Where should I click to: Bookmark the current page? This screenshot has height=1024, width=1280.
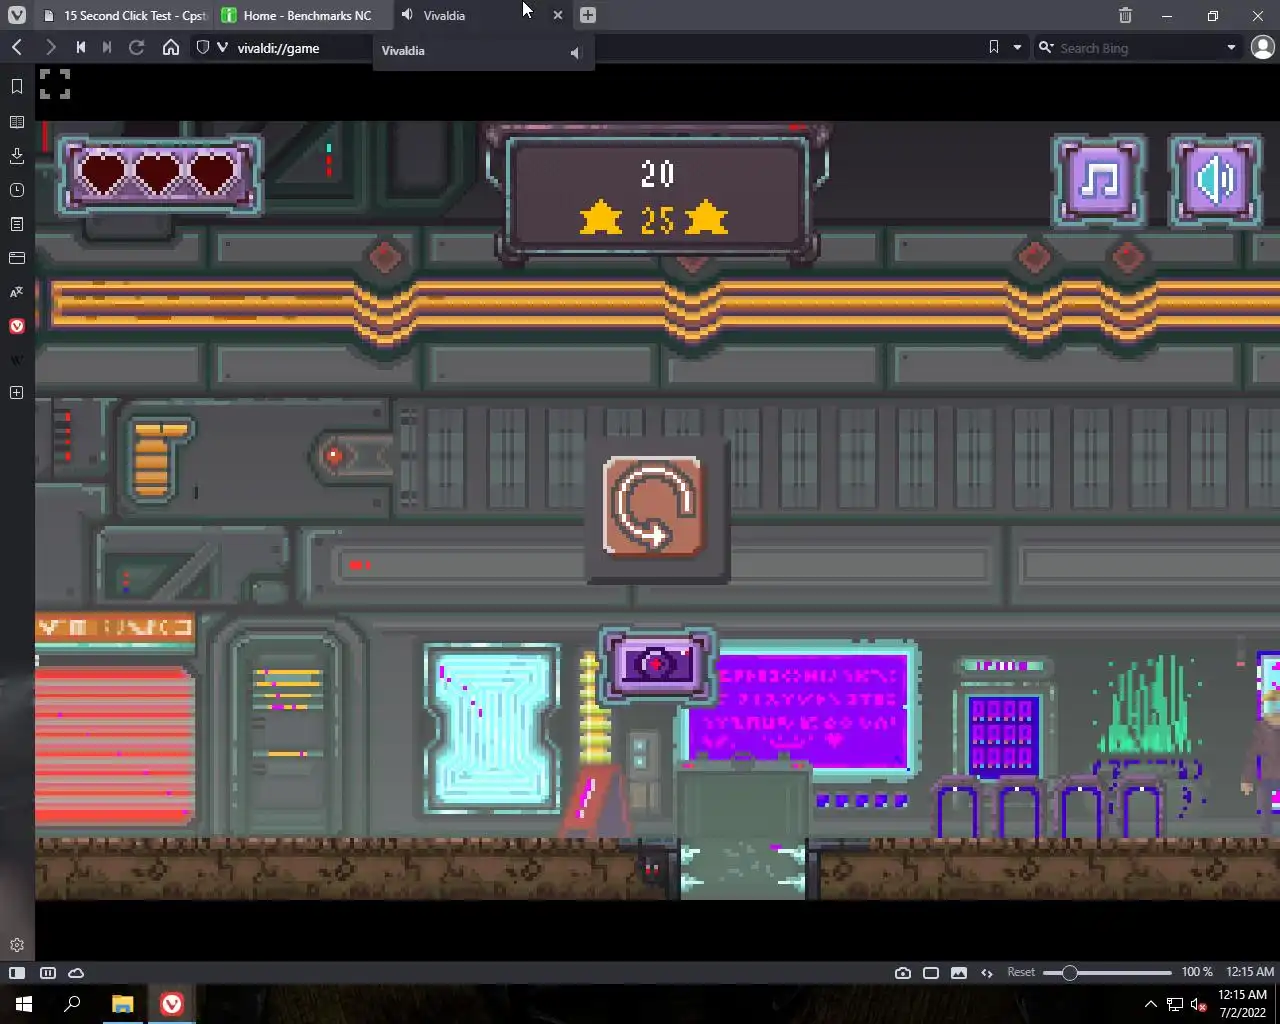tap(993, 47)
